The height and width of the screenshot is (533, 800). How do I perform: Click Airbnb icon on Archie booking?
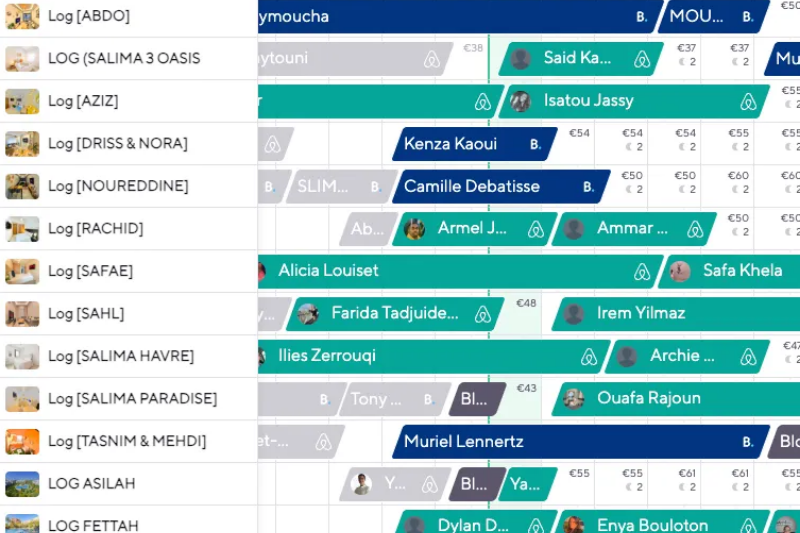point(748,357)
